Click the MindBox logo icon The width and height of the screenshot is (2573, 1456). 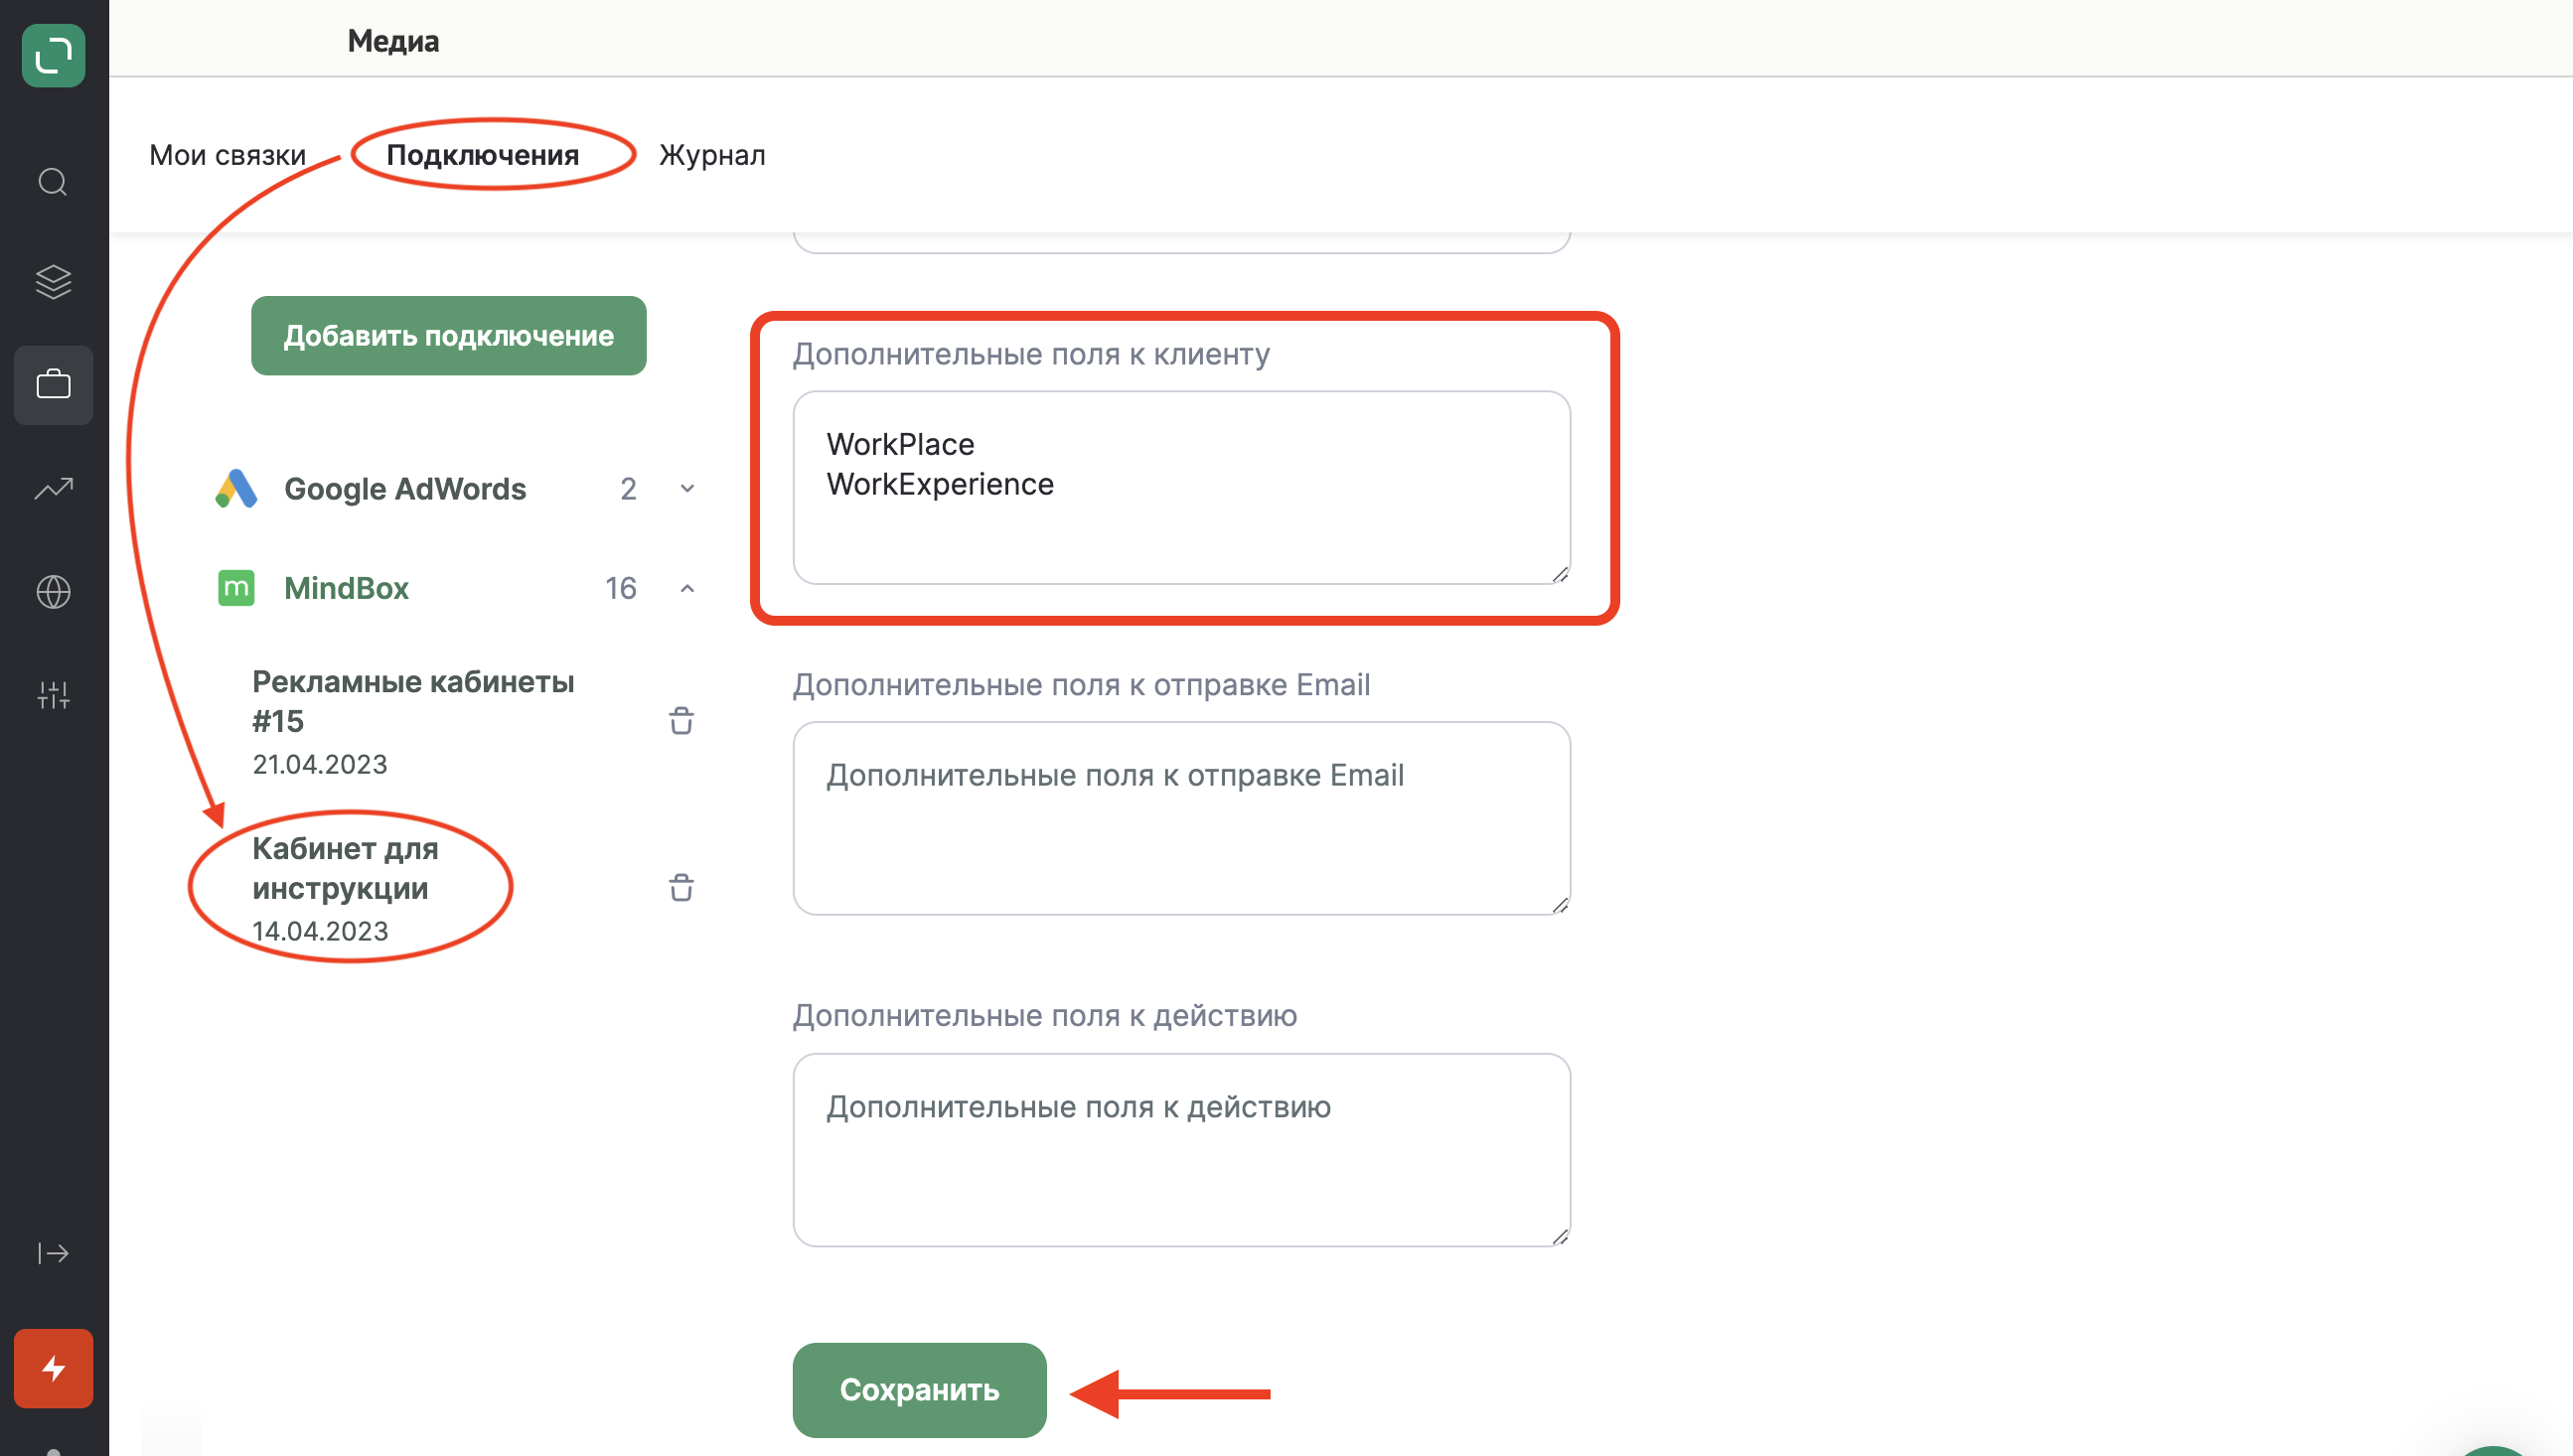pos(236,588)
